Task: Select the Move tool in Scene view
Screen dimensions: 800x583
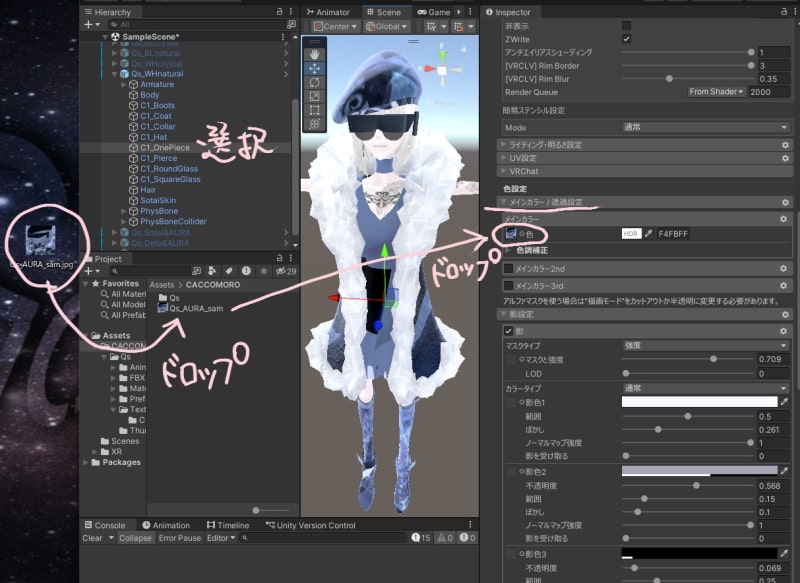Action: pyautogui.click(x=315, y=68)
